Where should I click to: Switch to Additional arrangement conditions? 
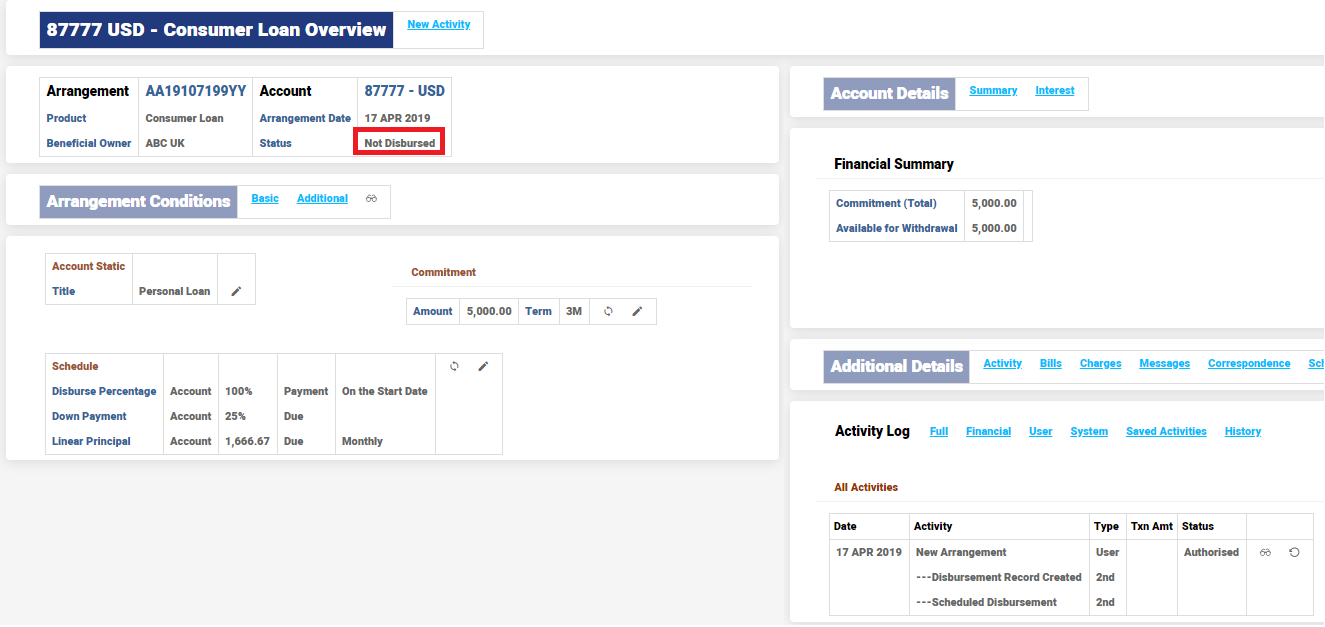click(322, 198)
